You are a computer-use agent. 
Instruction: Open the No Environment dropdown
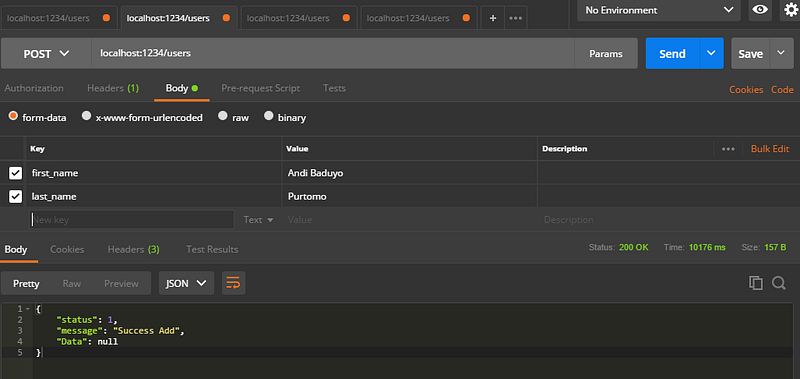(x=659, y=10)
